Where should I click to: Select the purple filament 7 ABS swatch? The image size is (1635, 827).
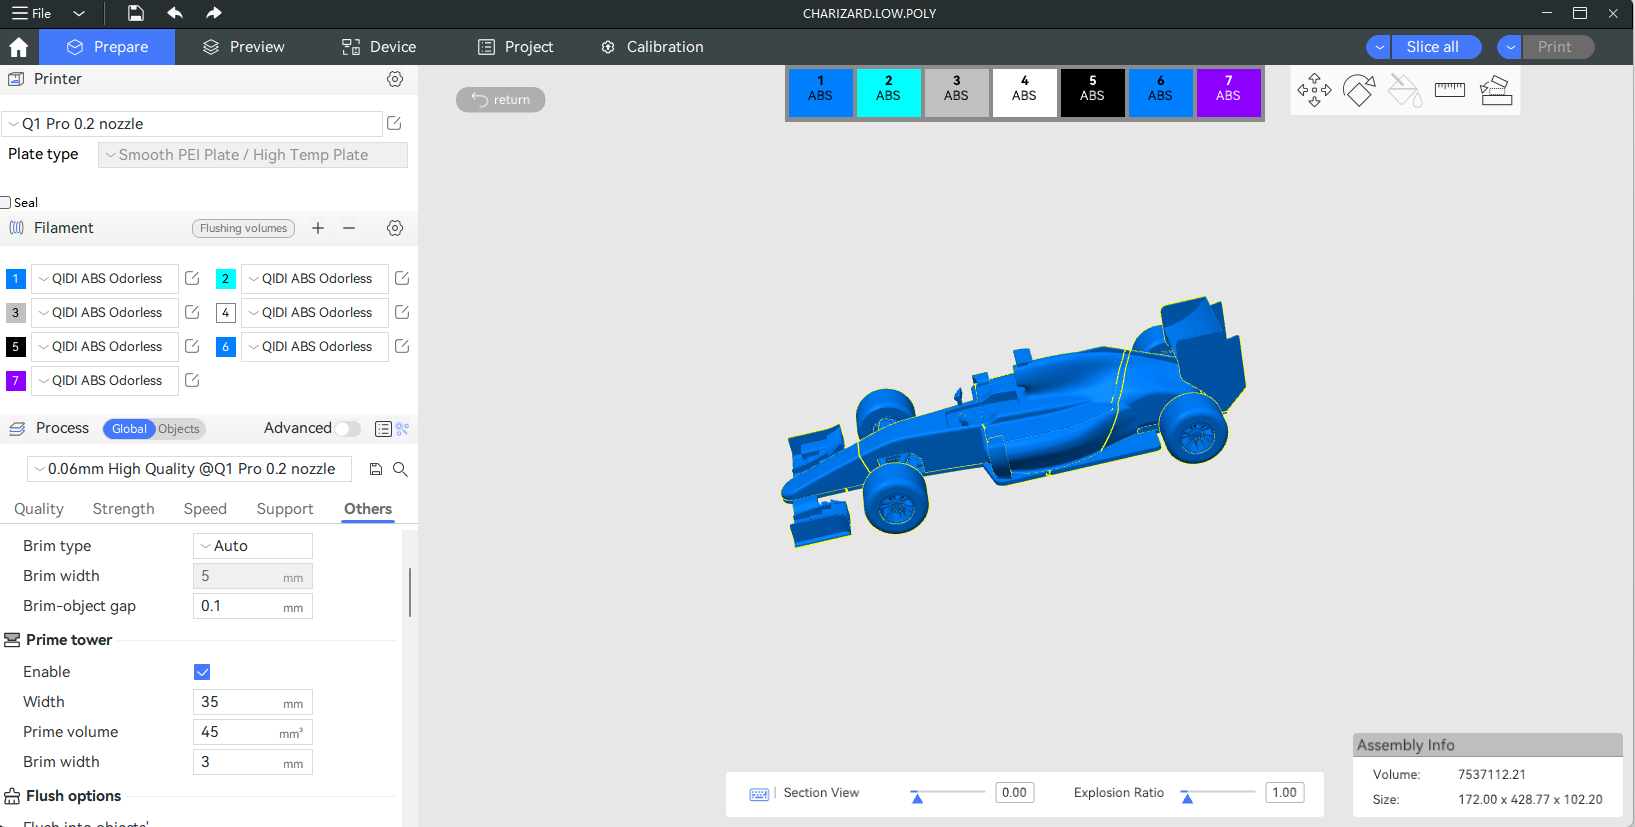coord(1228,93)
